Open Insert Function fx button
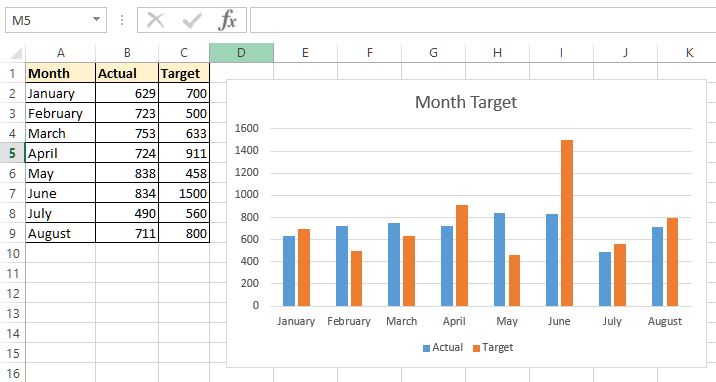 (227, 21)
